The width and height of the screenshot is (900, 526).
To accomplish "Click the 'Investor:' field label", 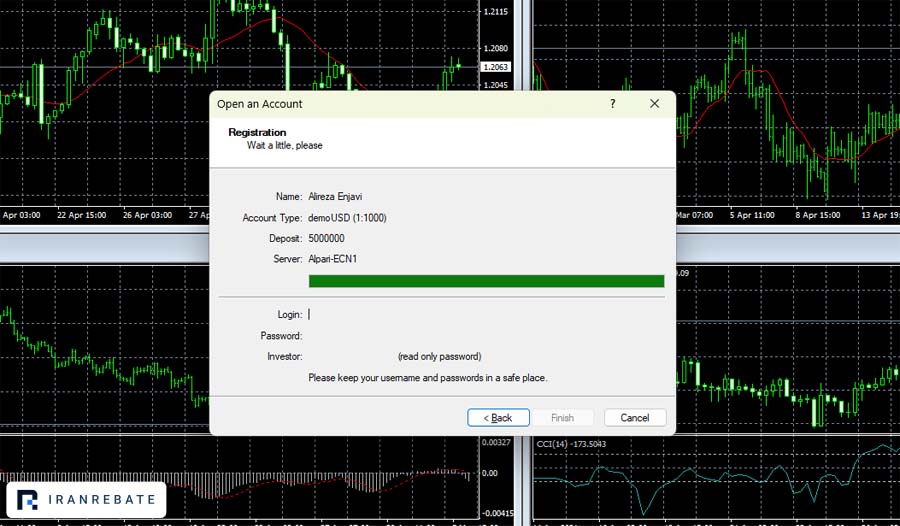I will [x=285, y=357].
